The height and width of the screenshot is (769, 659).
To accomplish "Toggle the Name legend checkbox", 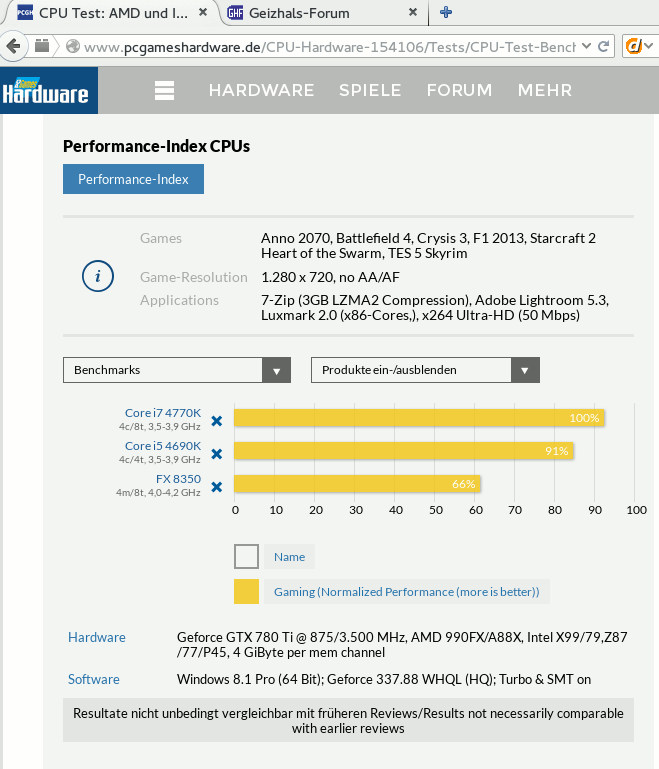I will (x=246, y=557).
